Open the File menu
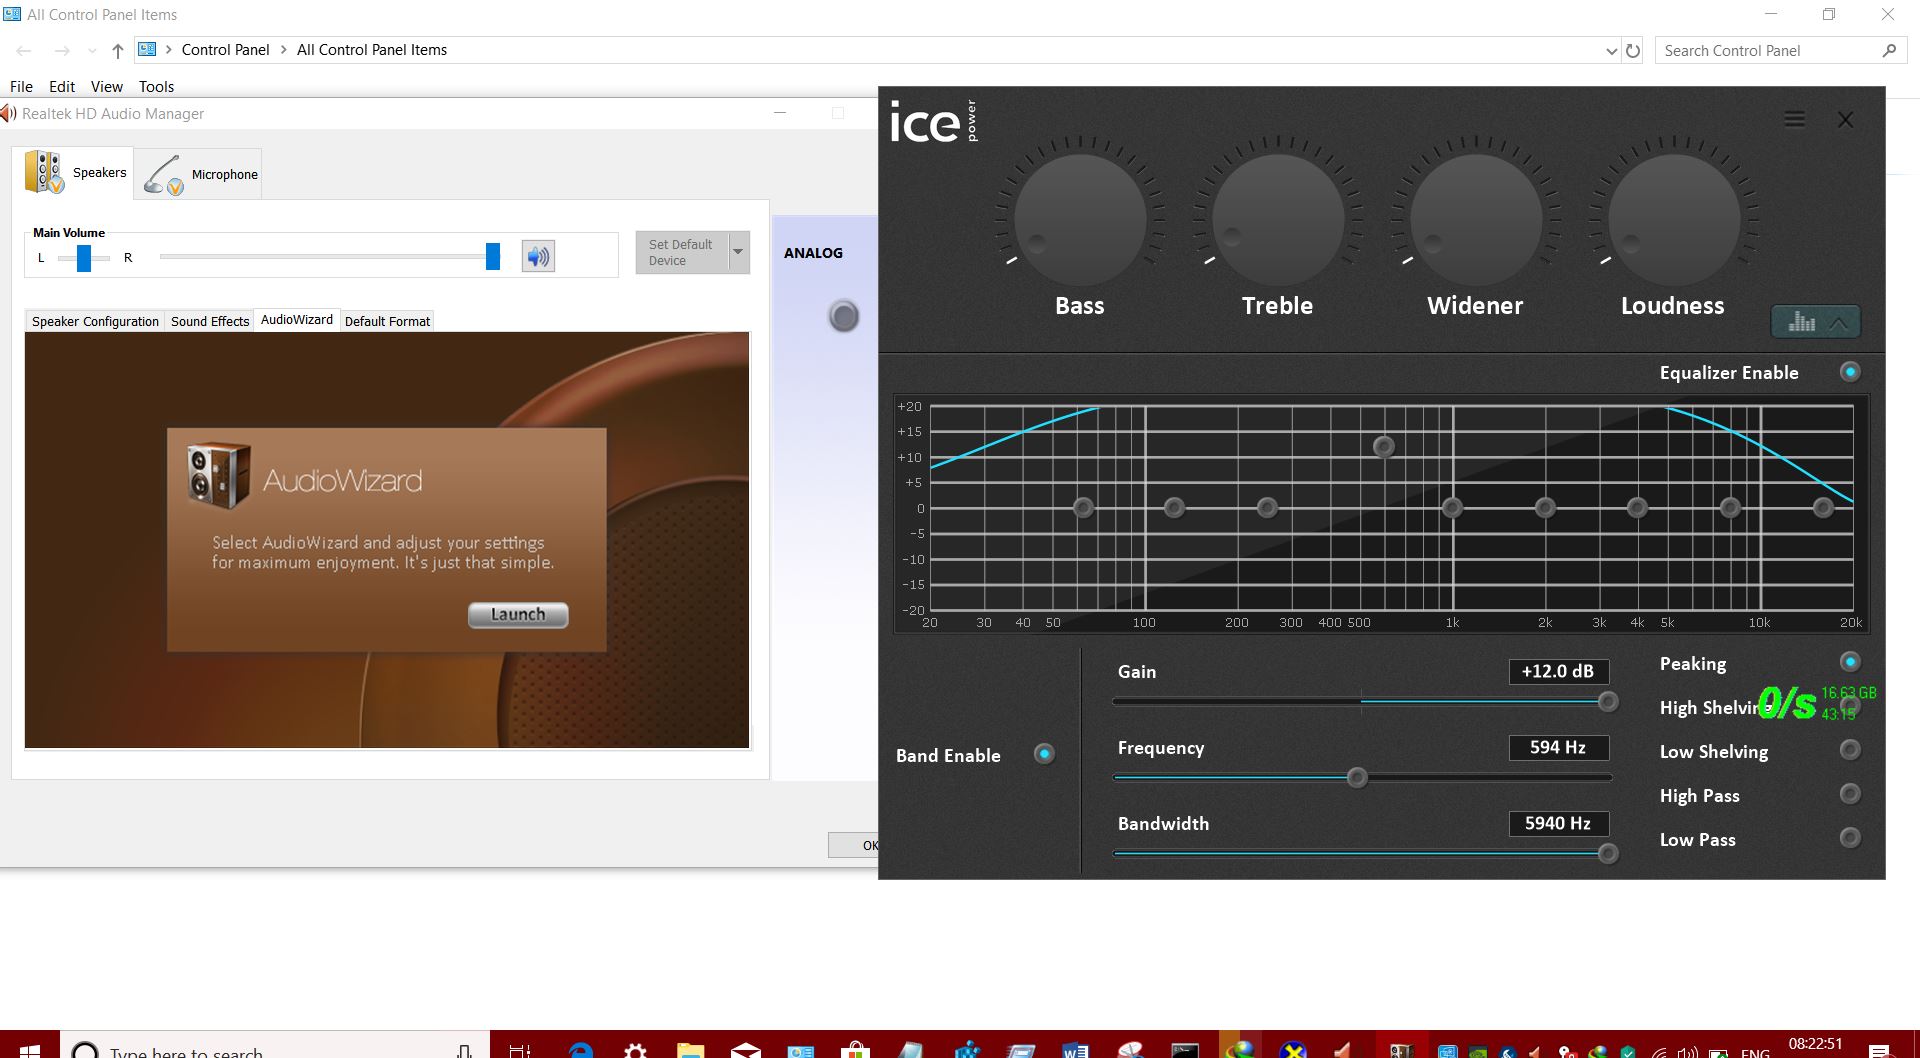 pos(21,87)
